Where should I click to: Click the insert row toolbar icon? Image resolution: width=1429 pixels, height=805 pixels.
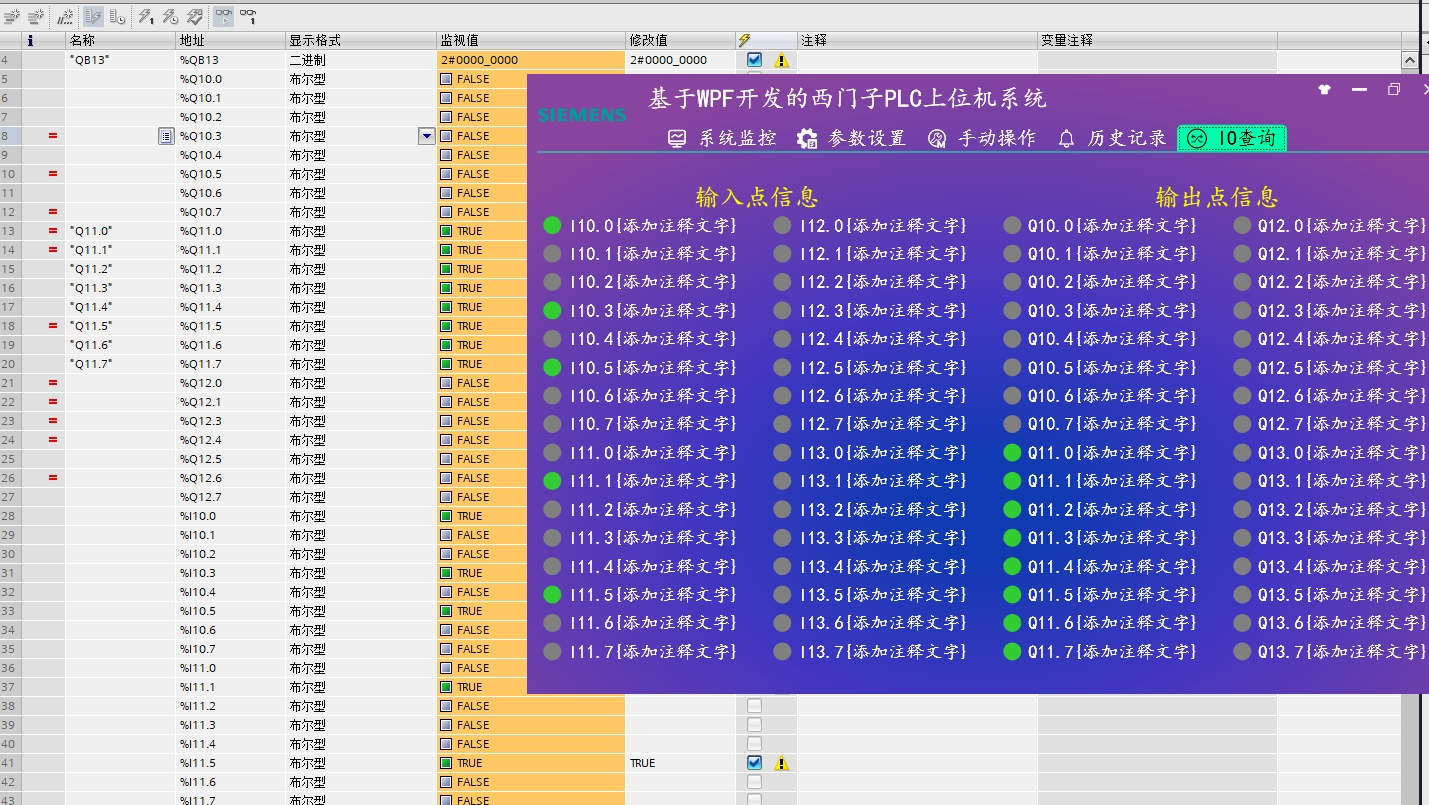(13, 16)
